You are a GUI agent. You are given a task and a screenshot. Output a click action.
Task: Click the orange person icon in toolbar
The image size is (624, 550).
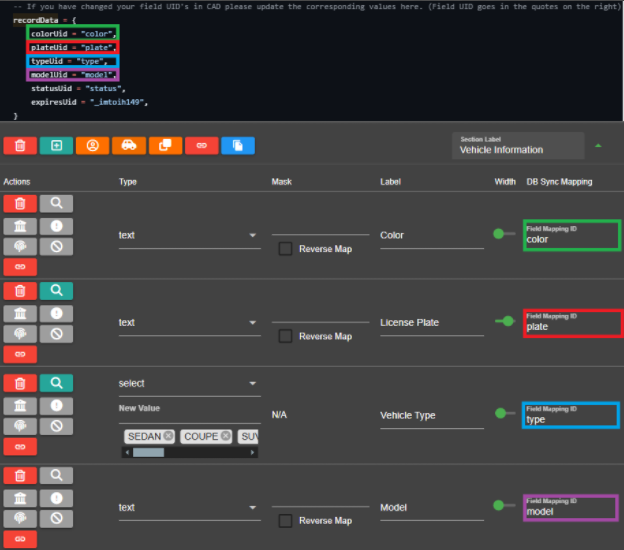point(92,146)
